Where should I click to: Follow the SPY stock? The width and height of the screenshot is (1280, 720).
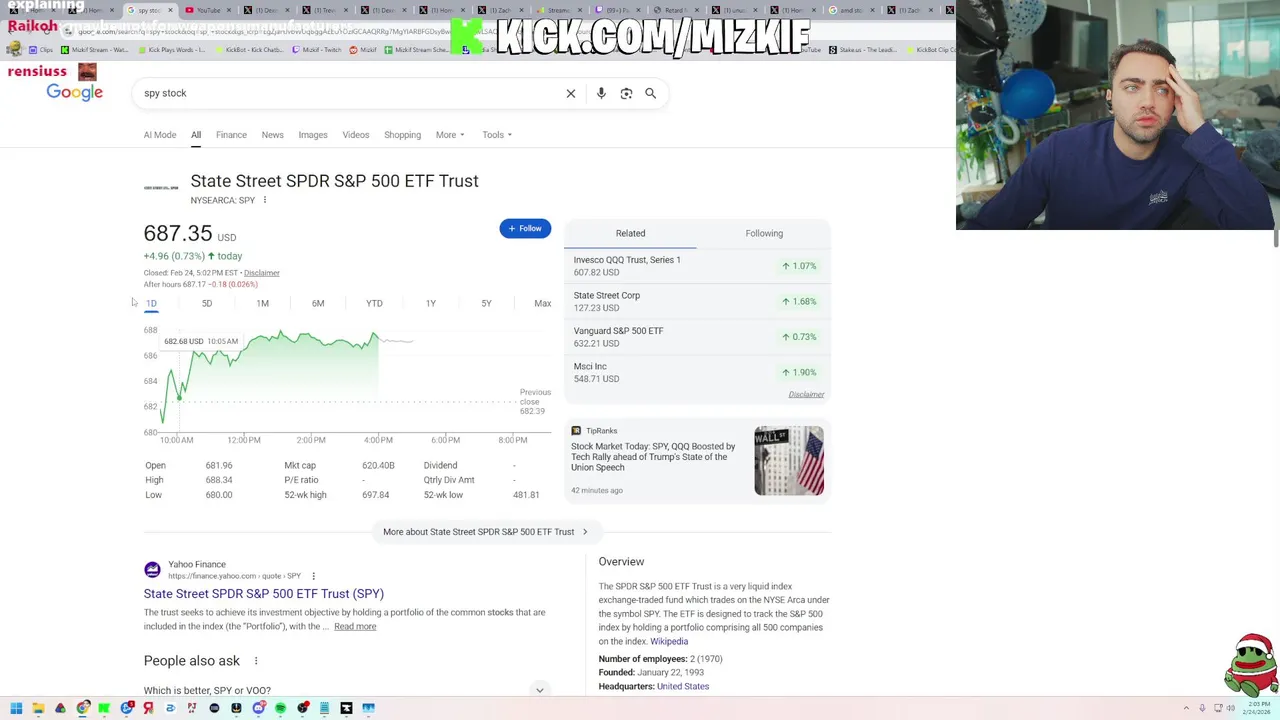(x=525, y=228)
